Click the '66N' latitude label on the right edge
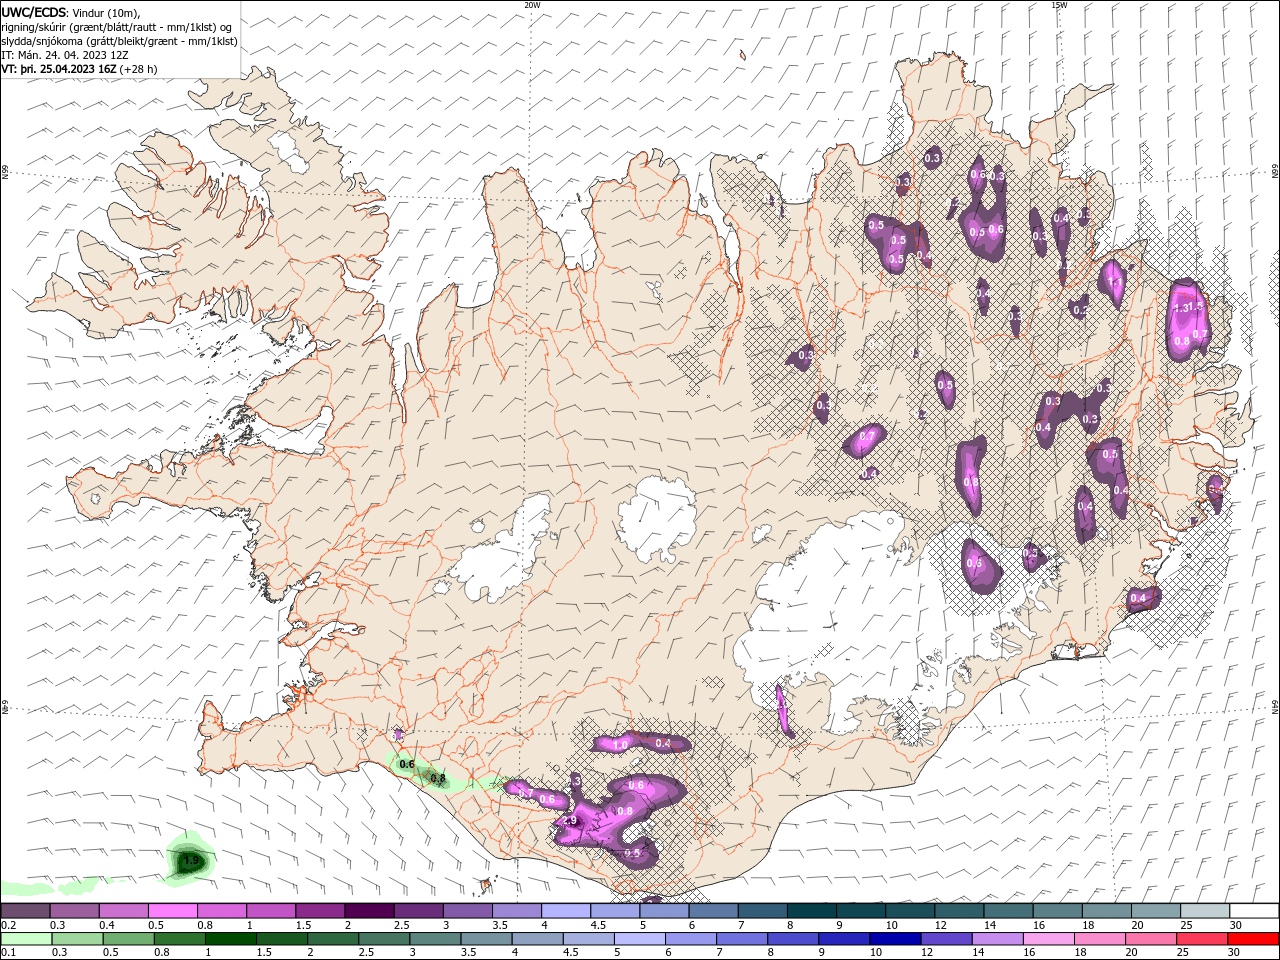This screenshot has width=1280, height=960. 1275,172
